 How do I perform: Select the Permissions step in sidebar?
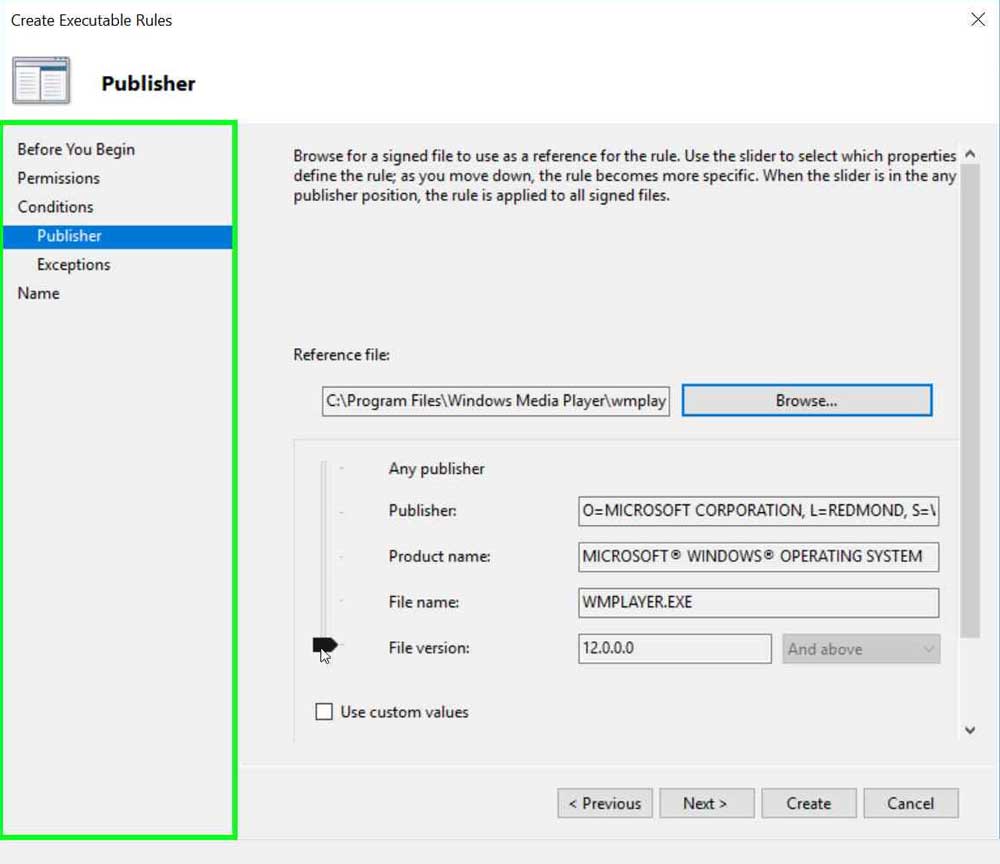[x=59, y=178]
